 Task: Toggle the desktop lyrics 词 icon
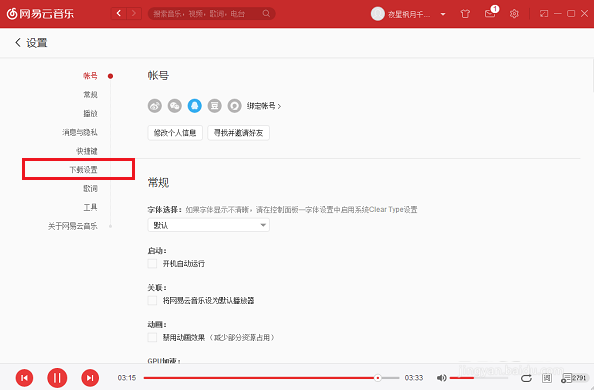click(547, 378)
